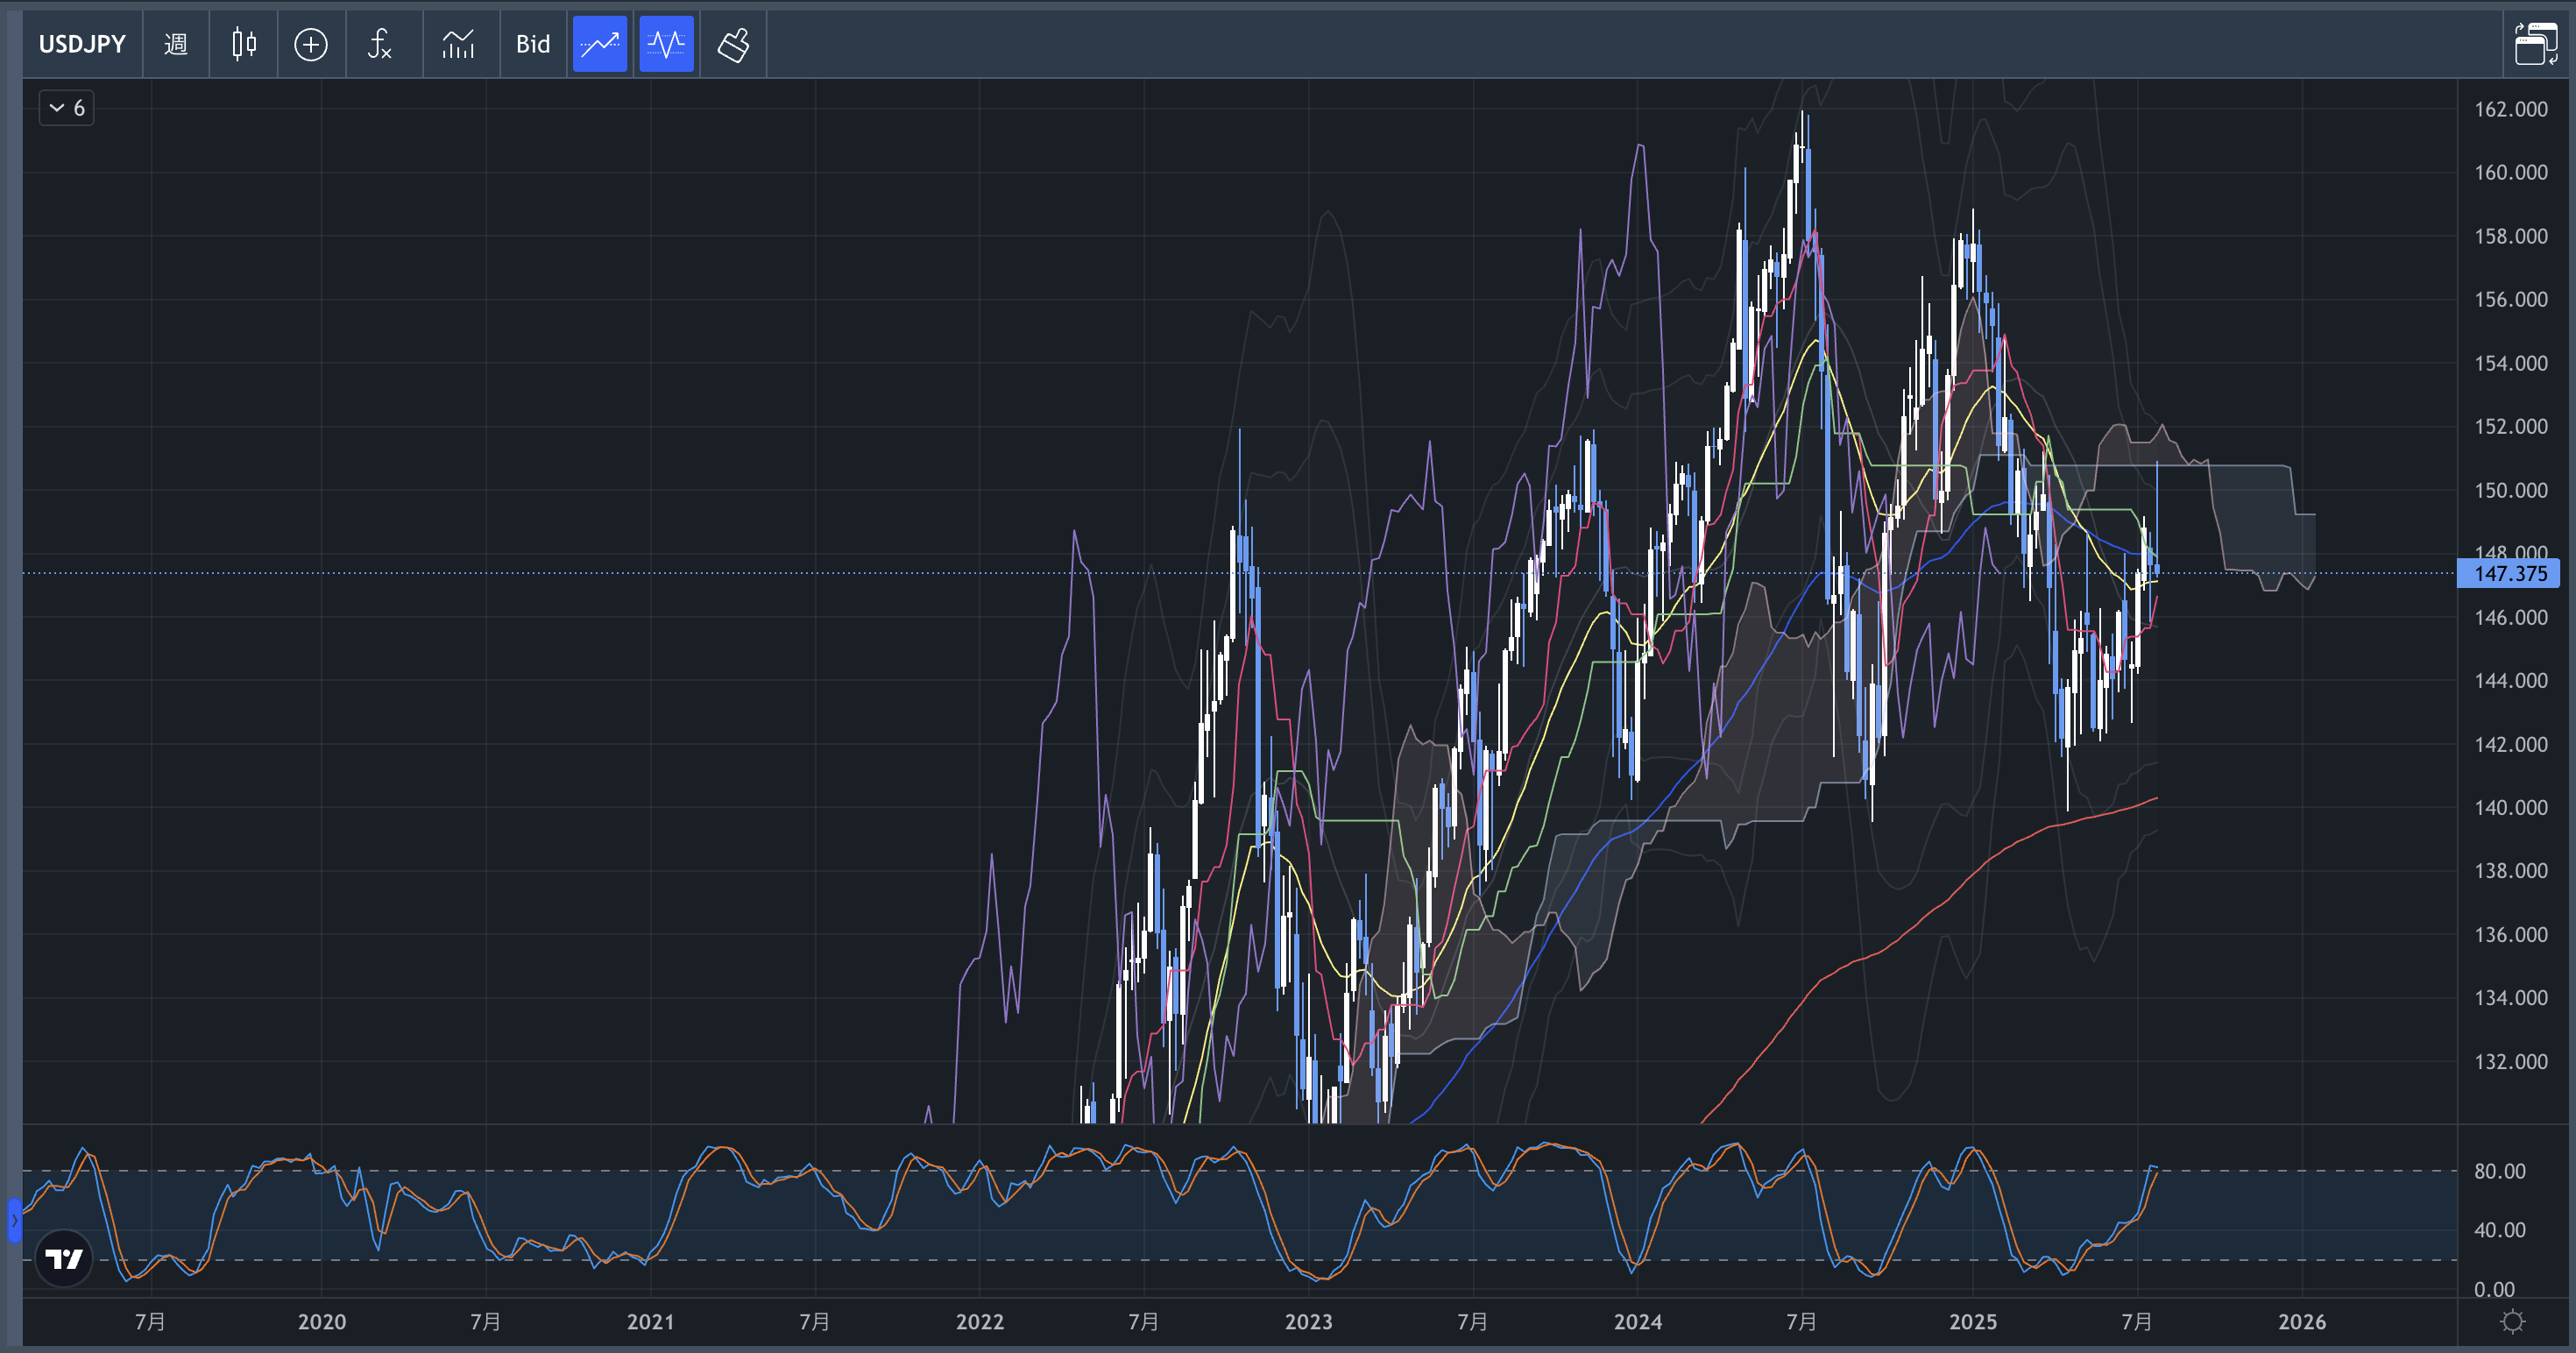Open the candlestick chart type menu

click(244, 44)
